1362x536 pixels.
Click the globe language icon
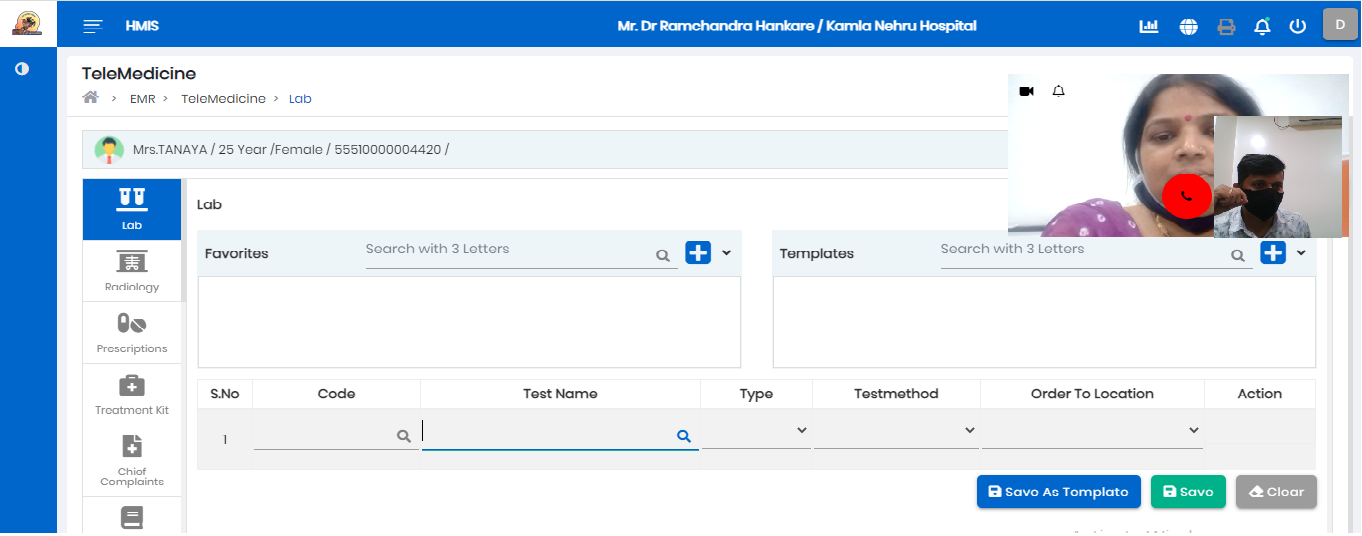coord(1188,27)
